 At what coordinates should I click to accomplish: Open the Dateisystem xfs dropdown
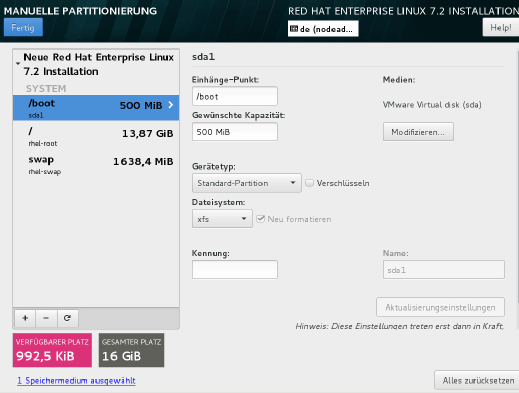click(x=222, y=219)
